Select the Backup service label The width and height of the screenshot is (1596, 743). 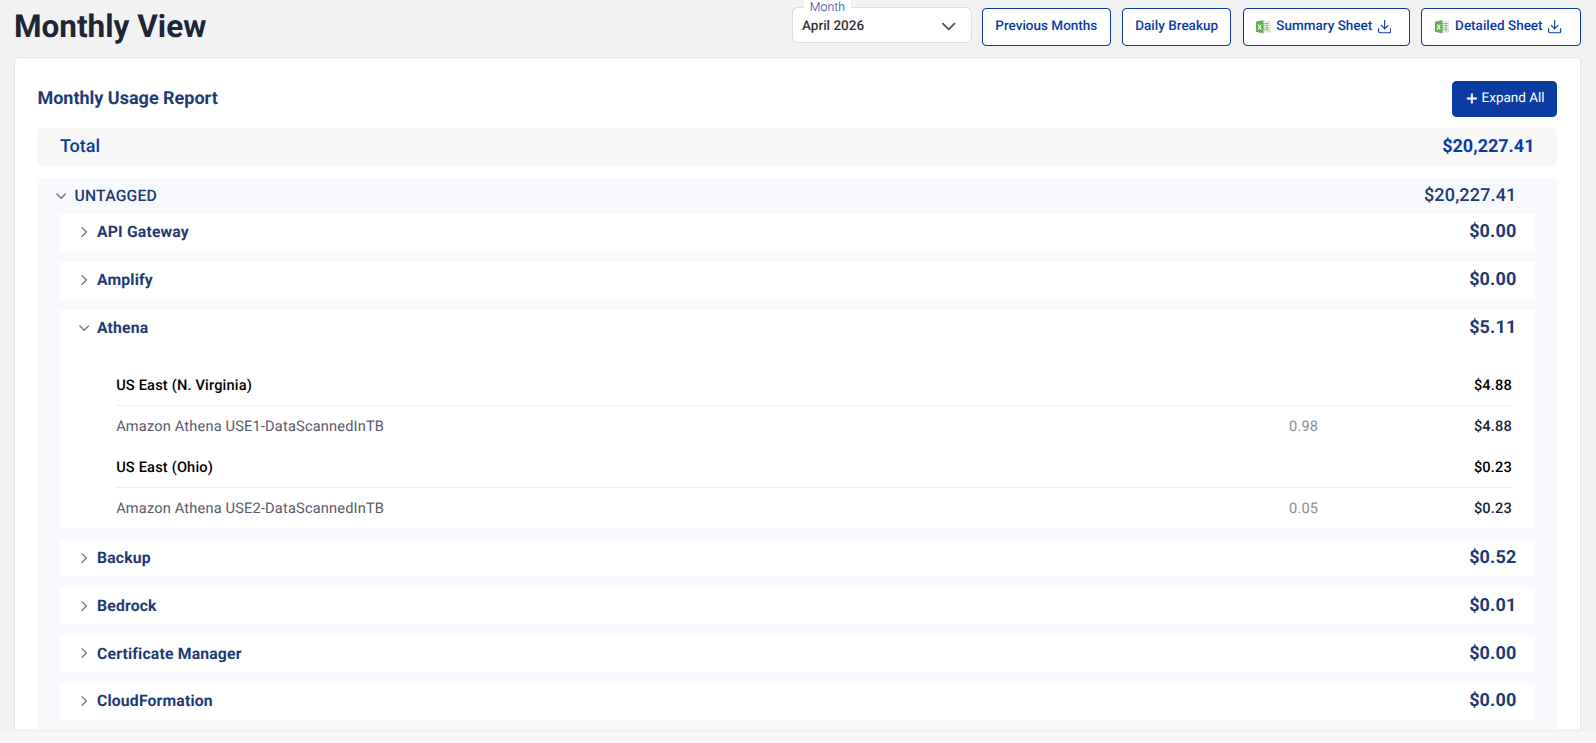coord(124,558)
